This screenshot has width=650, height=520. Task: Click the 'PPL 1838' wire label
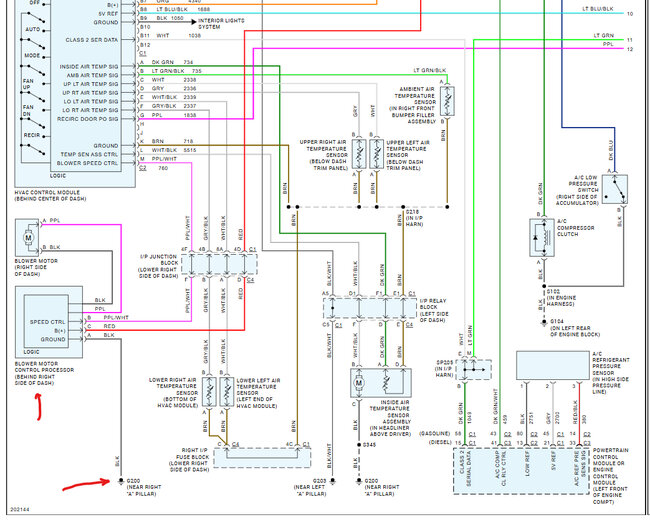click(x=174, y=115)
